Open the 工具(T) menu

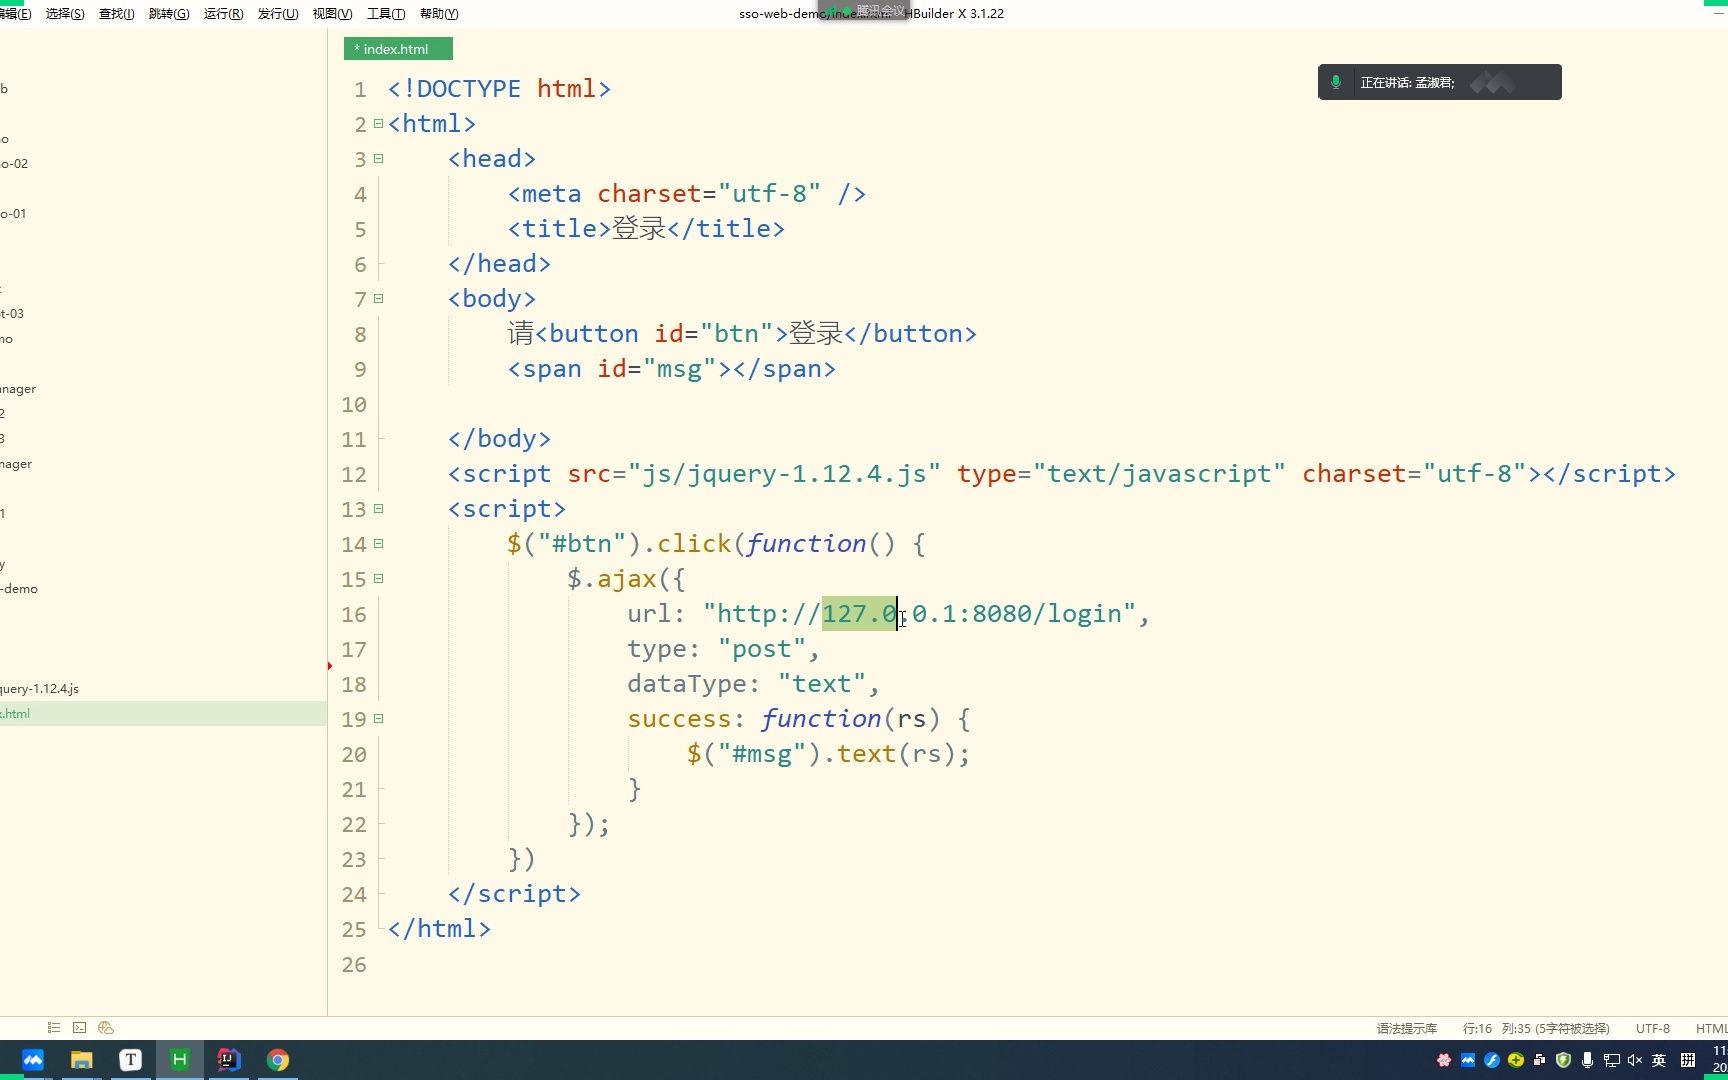(386, 14)
